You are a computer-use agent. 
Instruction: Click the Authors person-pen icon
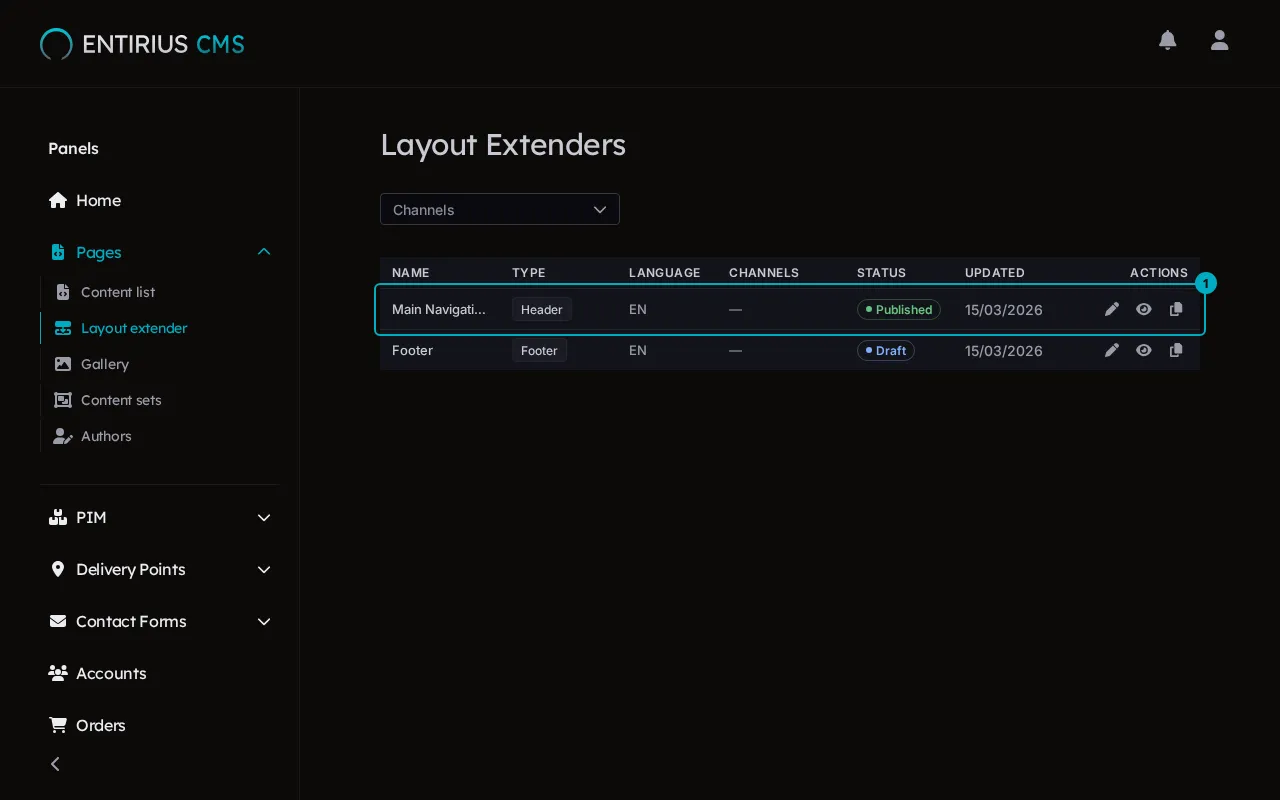pyautogui.click(x=63, y=436)
